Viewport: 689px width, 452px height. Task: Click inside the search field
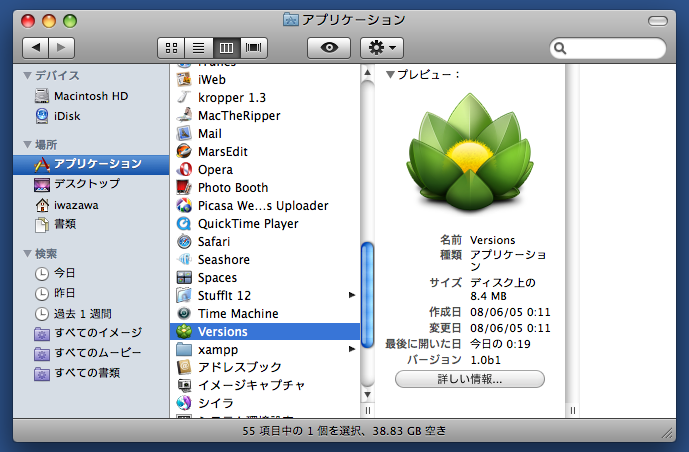click(616, 48)
